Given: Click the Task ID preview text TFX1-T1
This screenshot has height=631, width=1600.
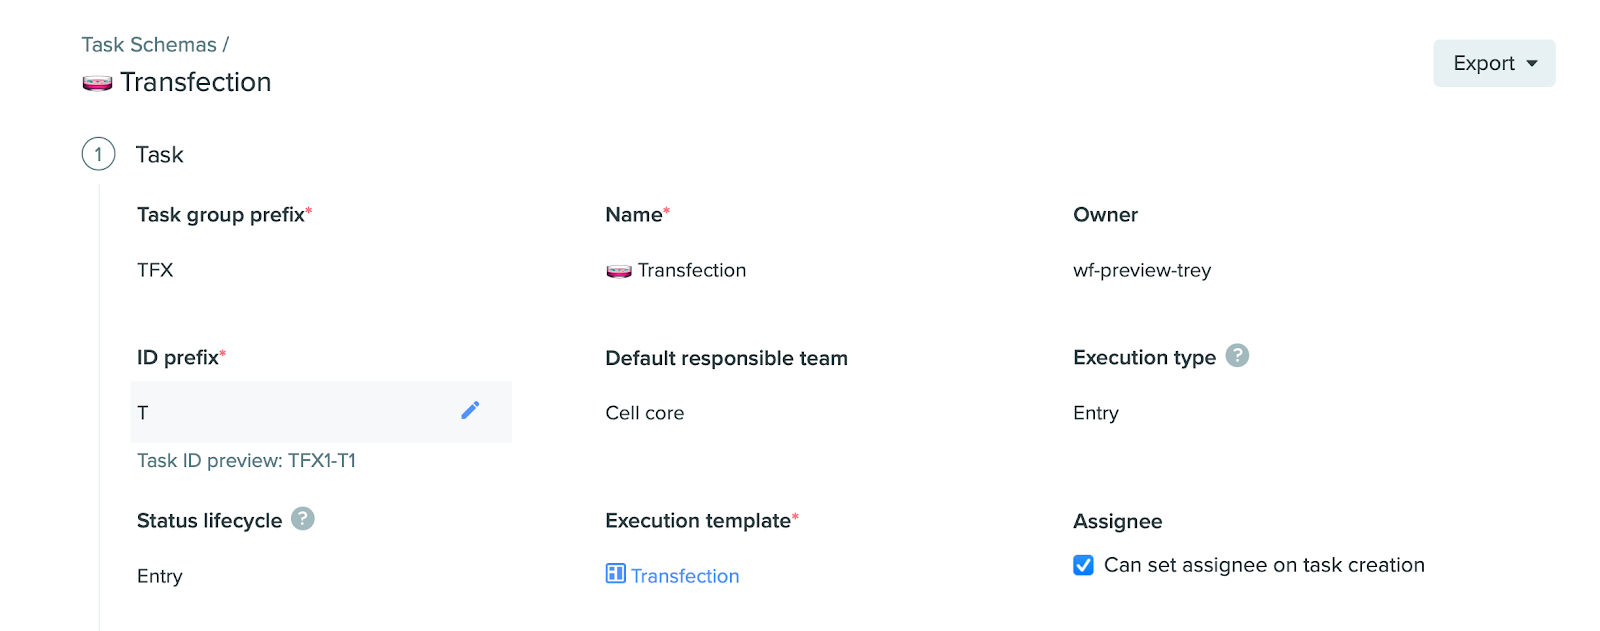Looking at the screenshot, I should [247, 461].
